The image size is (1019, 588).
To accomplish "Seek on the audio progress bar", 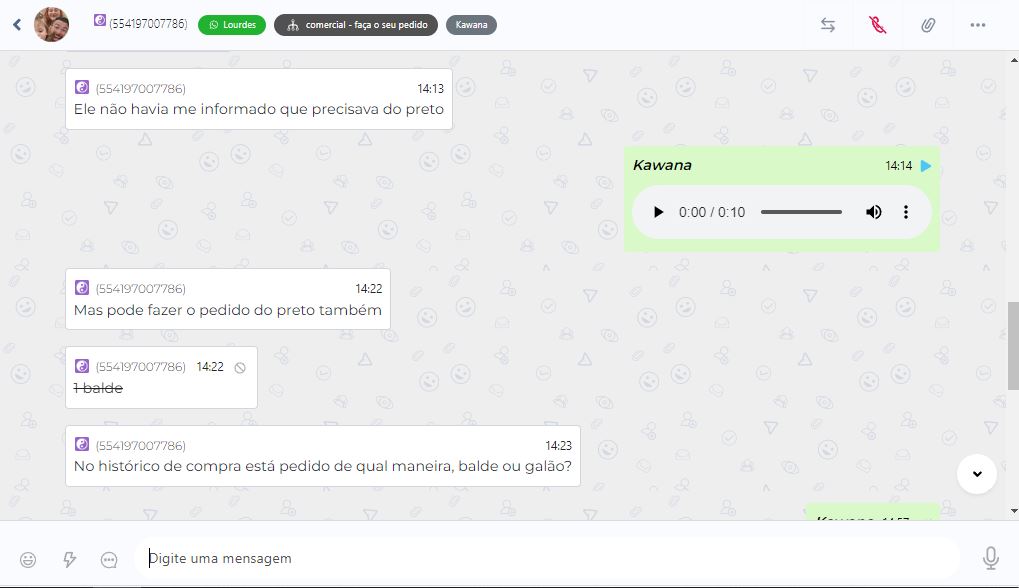I will click(801, 212).
